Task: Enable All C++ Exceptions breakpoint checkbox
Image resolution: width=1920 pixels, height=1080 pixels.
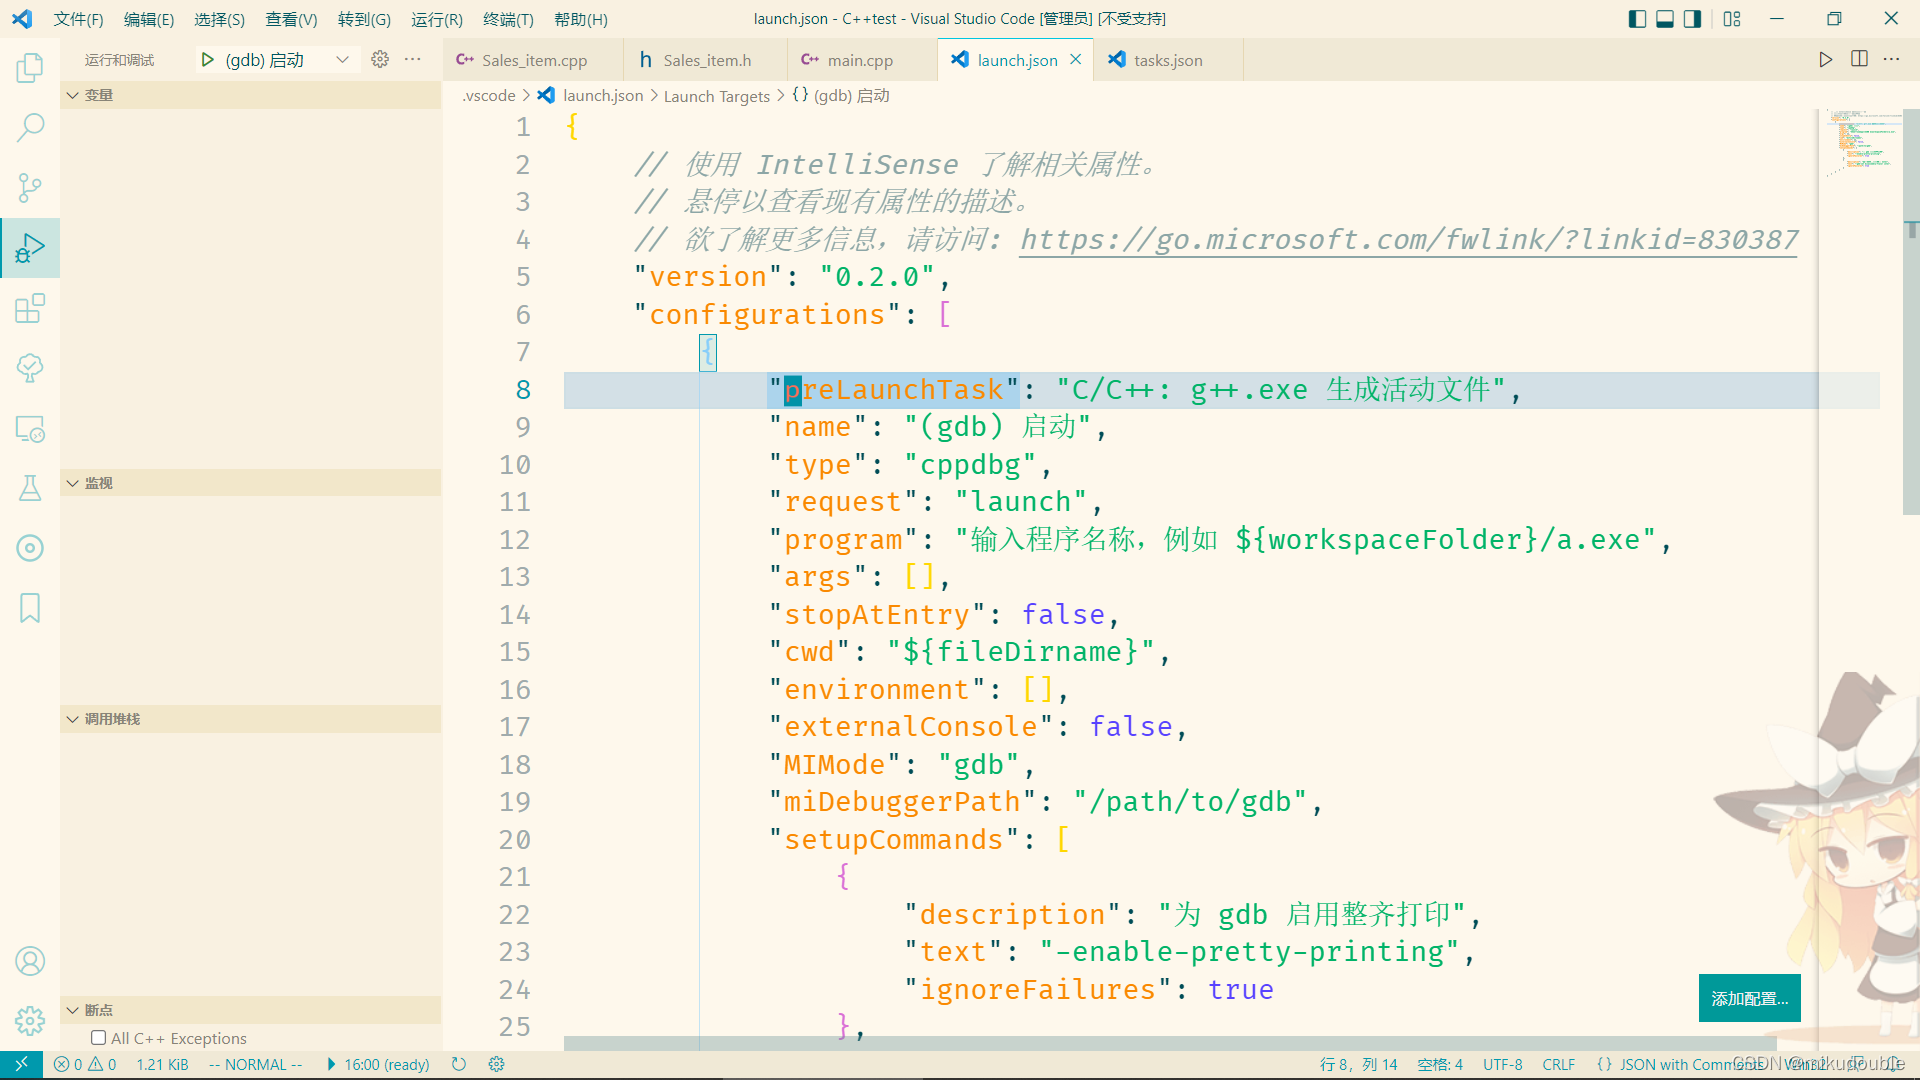Action: (x=98, y=1038)
